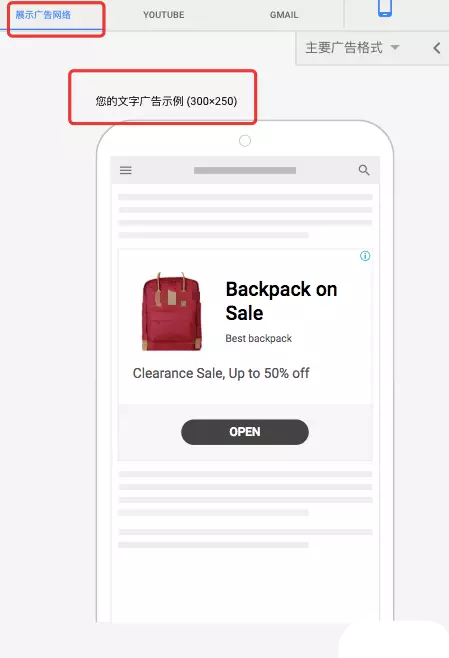
Task: Click the red backpack product image
Action: [172, 311]
